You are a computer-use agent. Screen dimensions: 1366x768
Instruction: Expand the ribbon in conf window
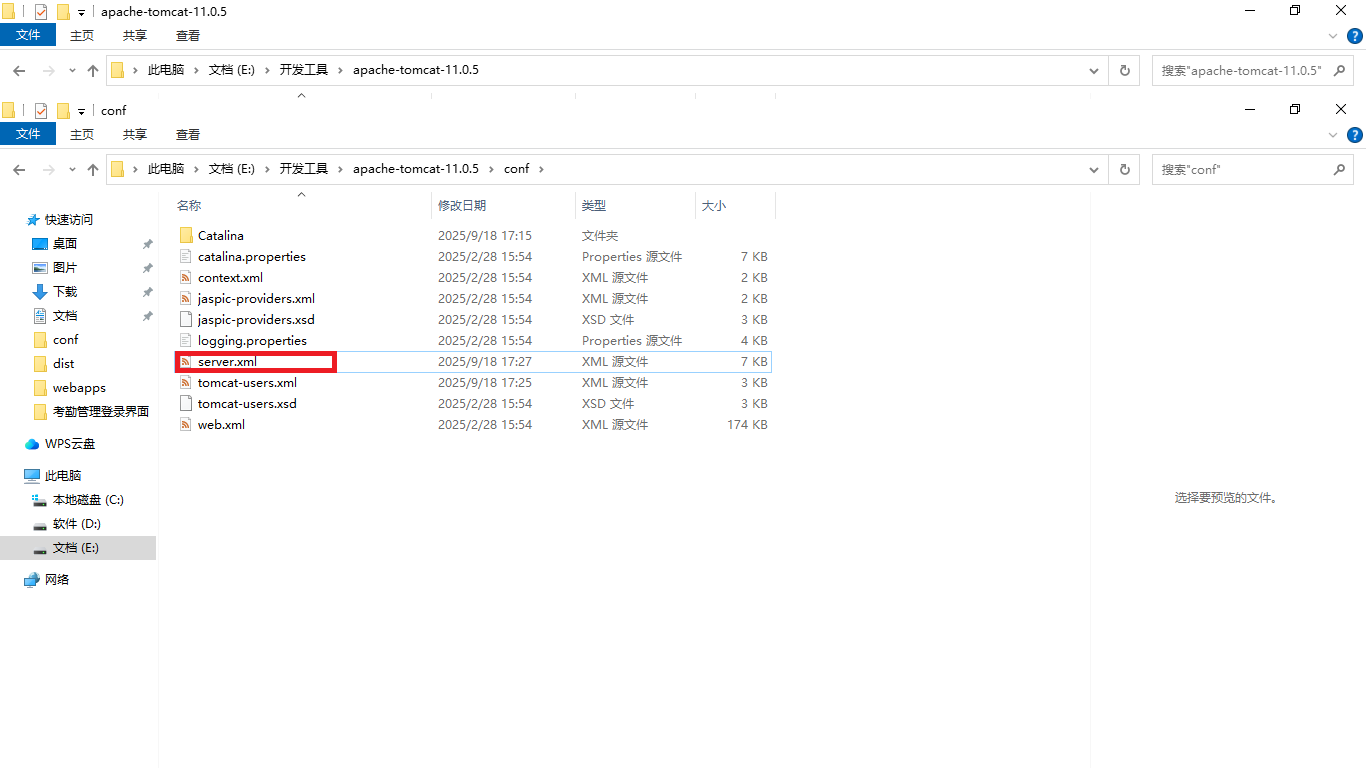(1333, 135)
